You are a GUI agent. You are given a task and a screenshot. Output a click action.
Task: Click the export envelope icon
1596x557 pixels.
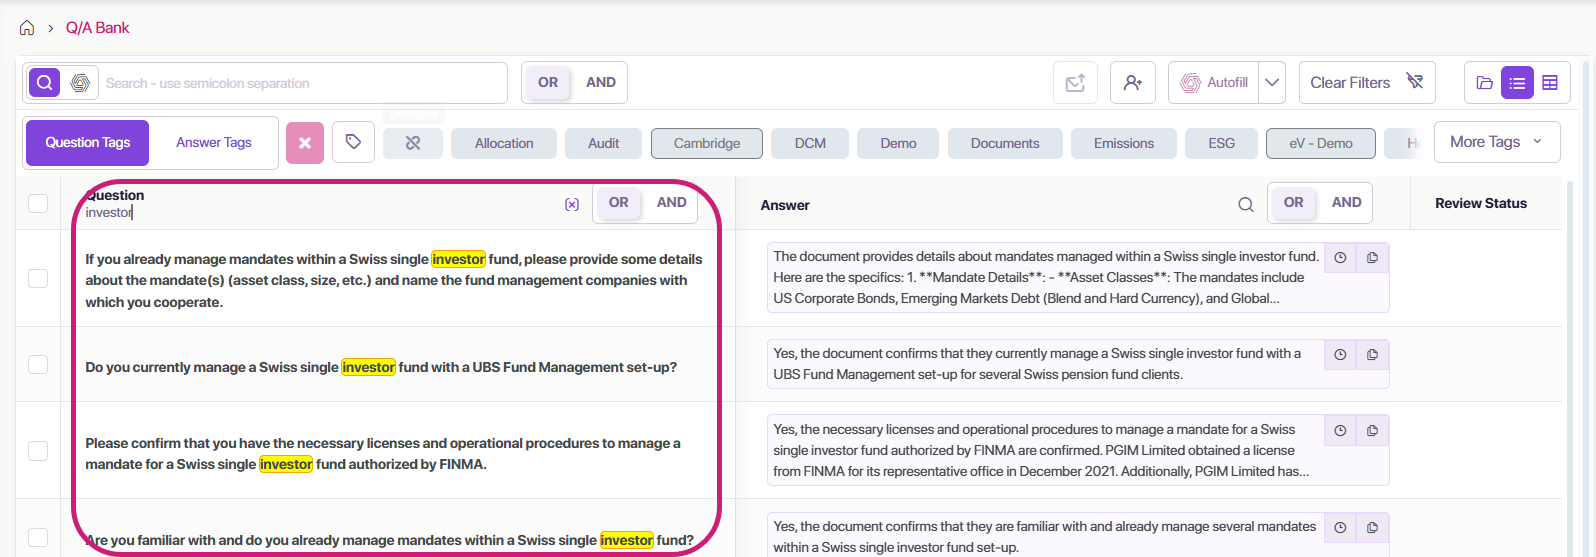[x=1075, y=83]
